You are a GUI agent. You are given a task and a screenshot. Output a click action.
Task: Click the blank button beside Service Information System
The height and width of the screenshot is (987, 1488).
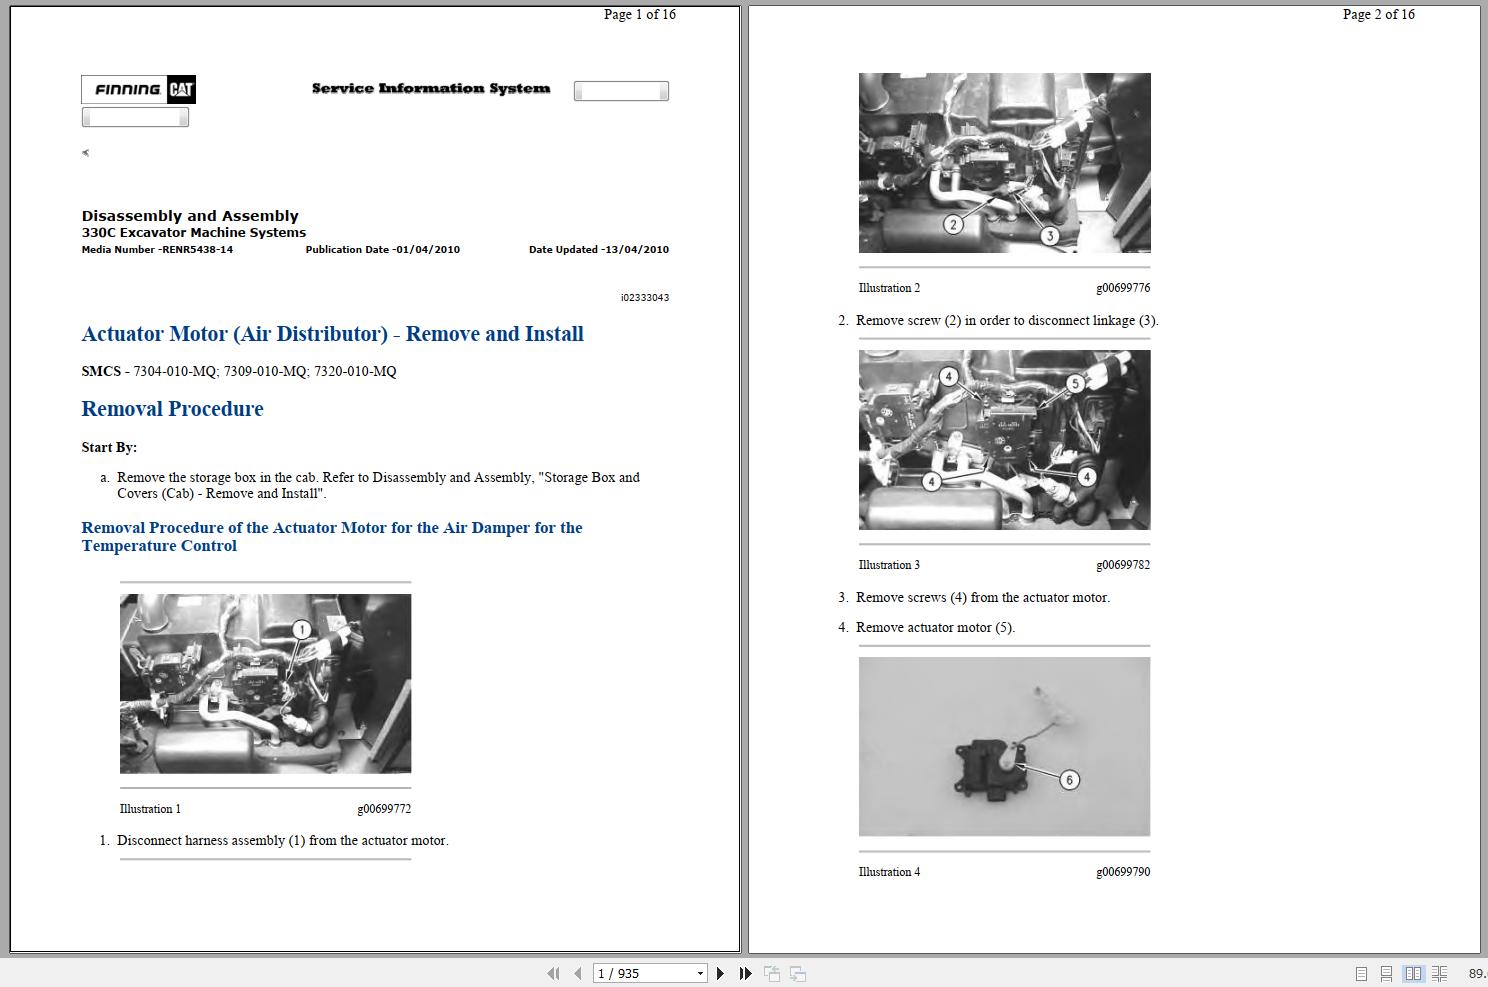pyautogui.click(x=620, y=90)
